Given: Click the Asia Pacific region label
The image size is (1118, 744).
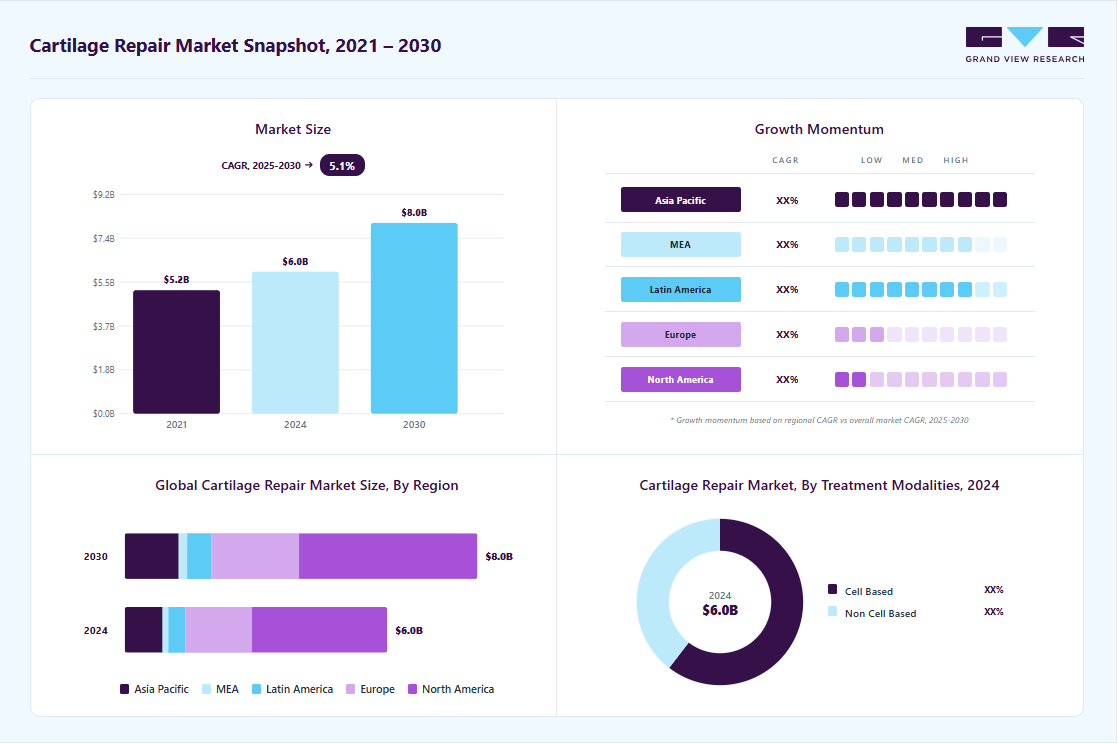Looking at the screenshot, I should point(680,200).
